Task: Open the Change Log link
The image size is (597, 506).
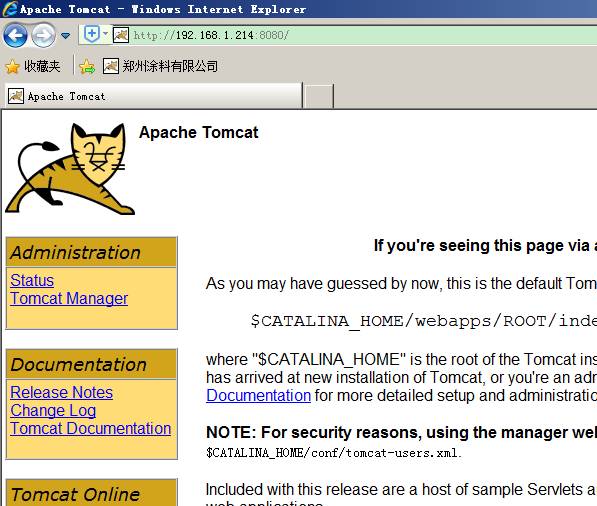Action: pos(53,410)
